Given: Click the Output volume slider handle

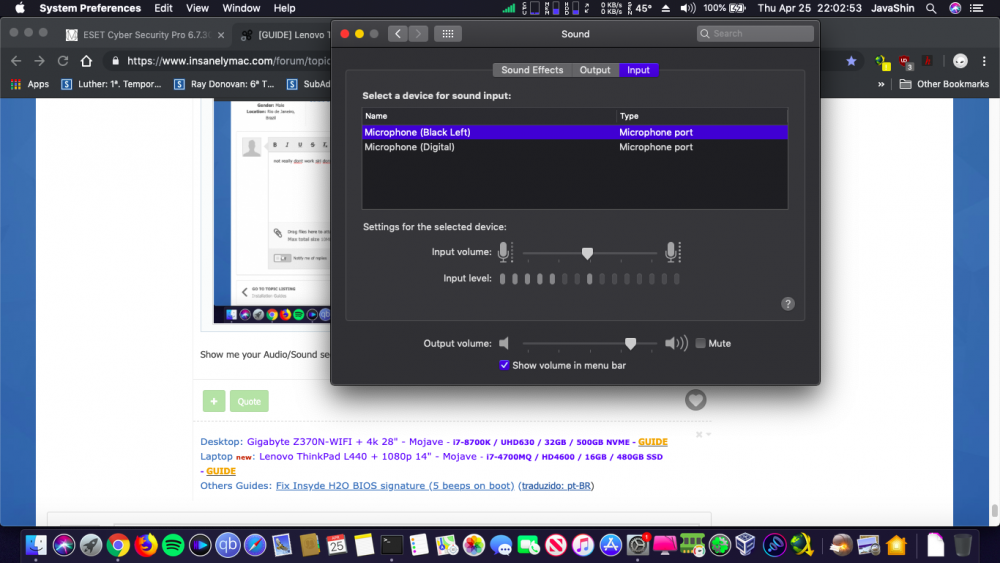Looking at the screenshot, I should [630, 344].
